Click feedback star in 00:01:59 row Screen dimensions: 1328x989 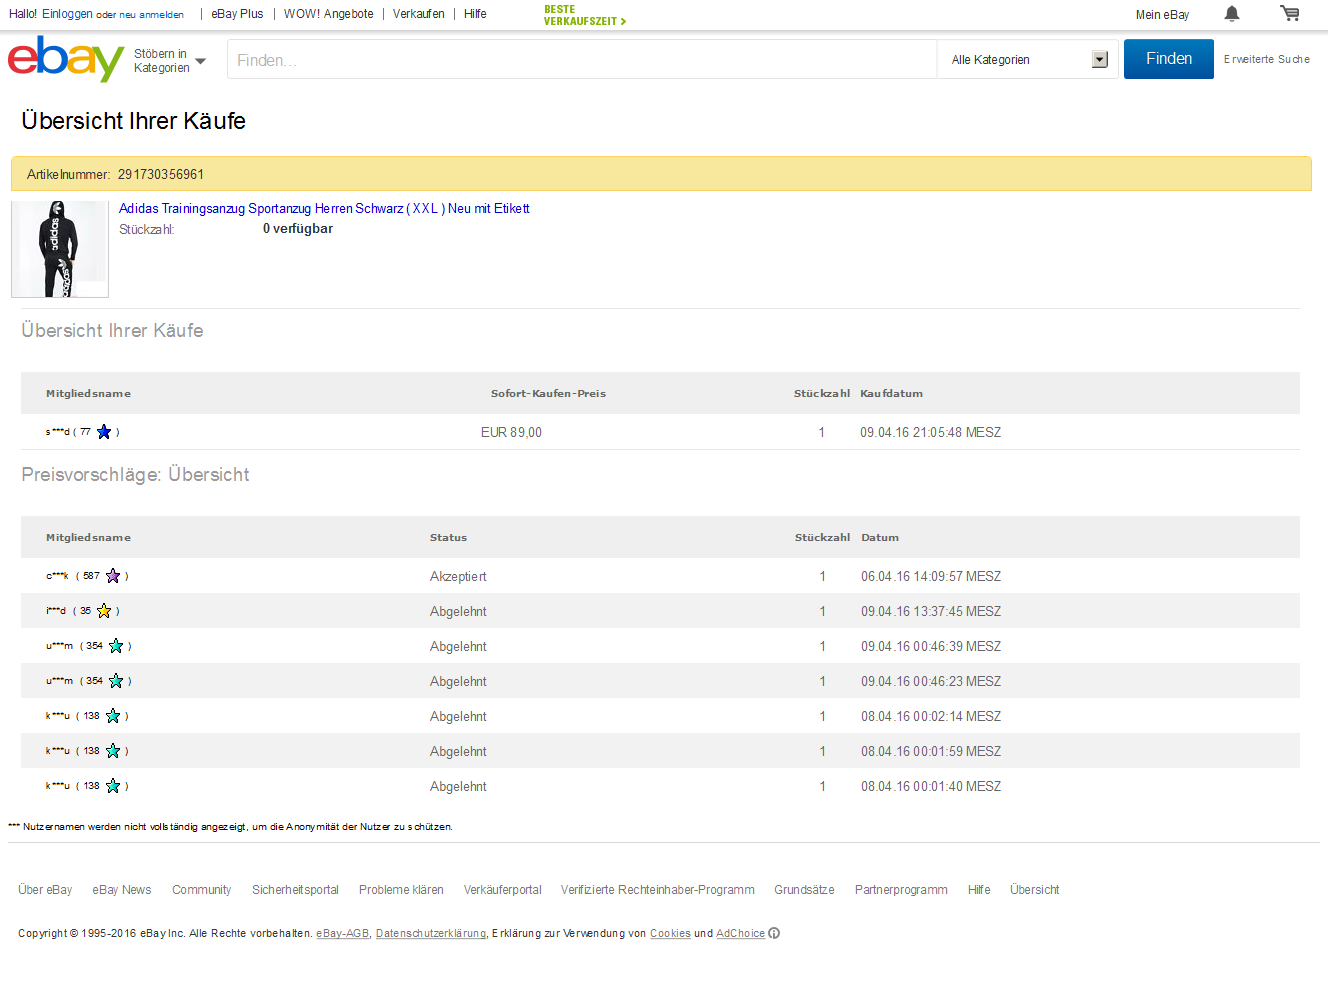click(x=113, y=751)
